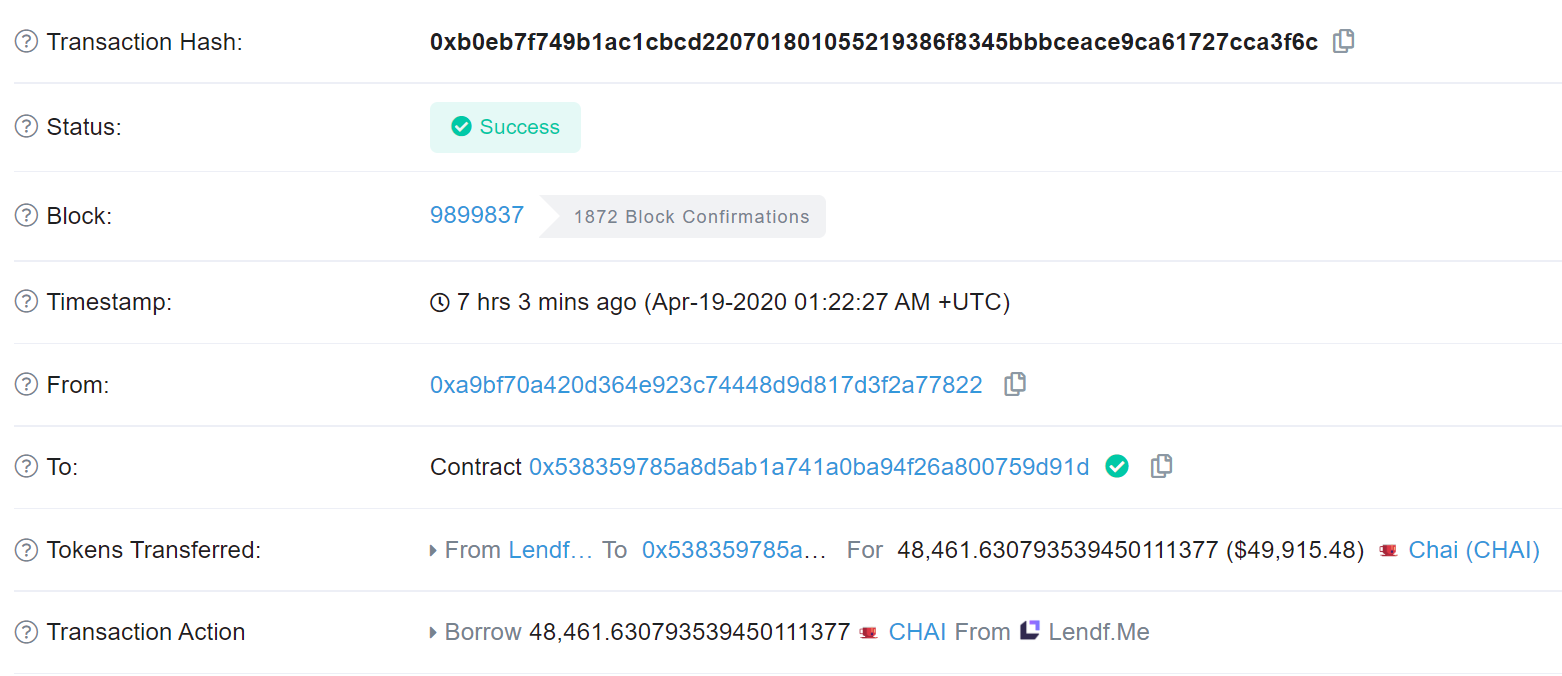Click the Status help icon
Screen dimensions: 1562x676
tap(26, 126)
